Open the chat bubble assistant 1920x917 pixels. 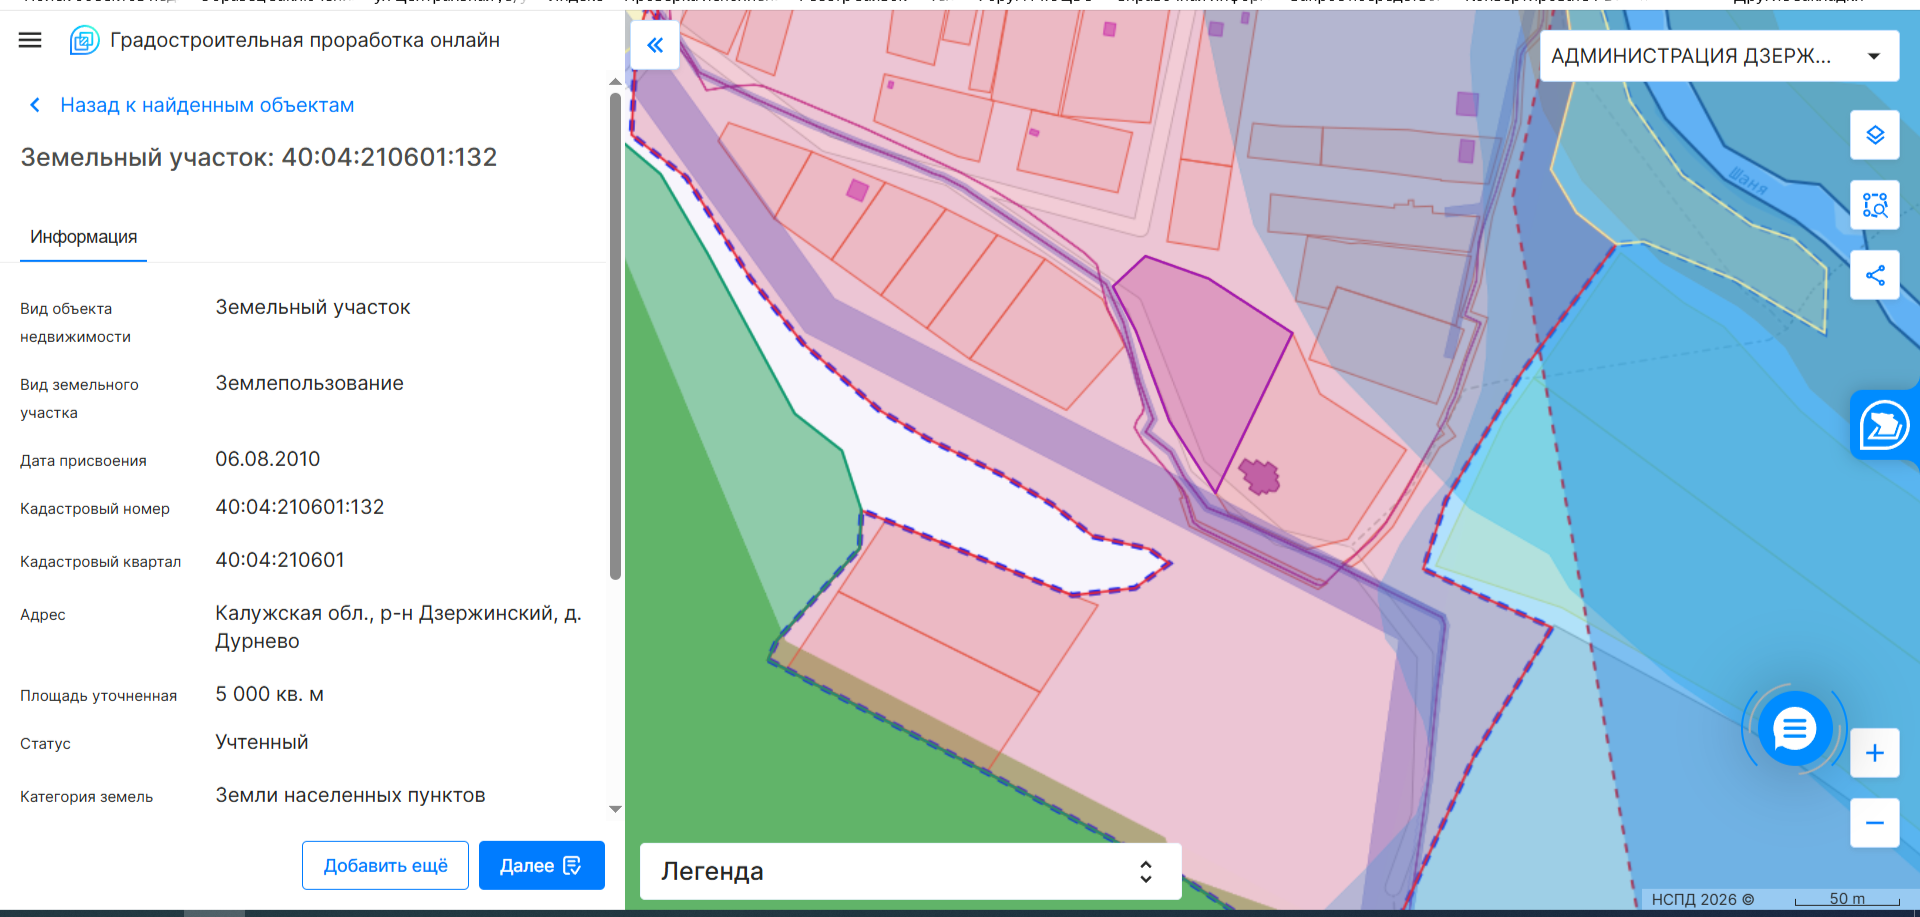point(1795,729)
